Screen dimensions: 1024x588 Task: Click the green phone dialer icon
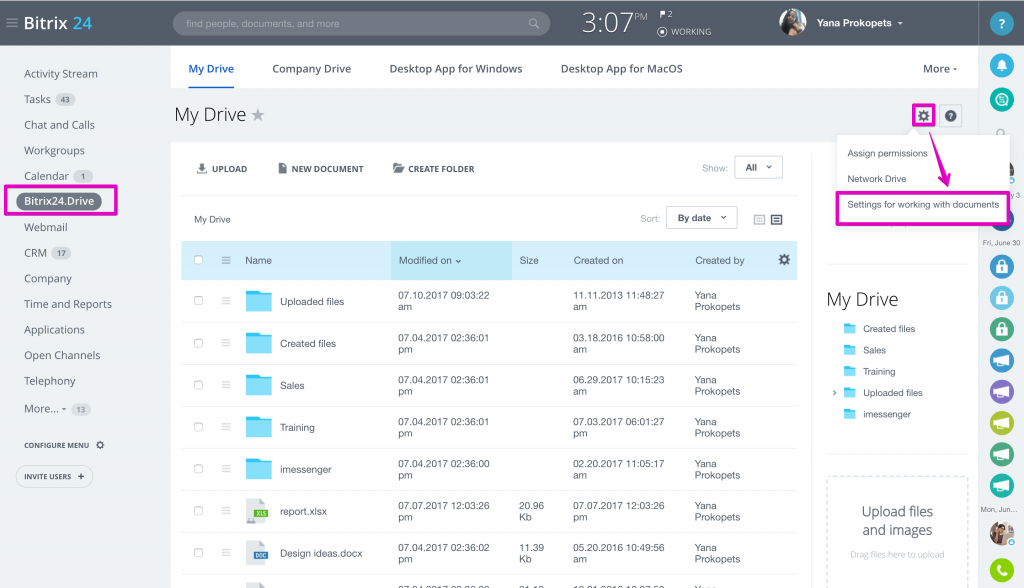1001,570
